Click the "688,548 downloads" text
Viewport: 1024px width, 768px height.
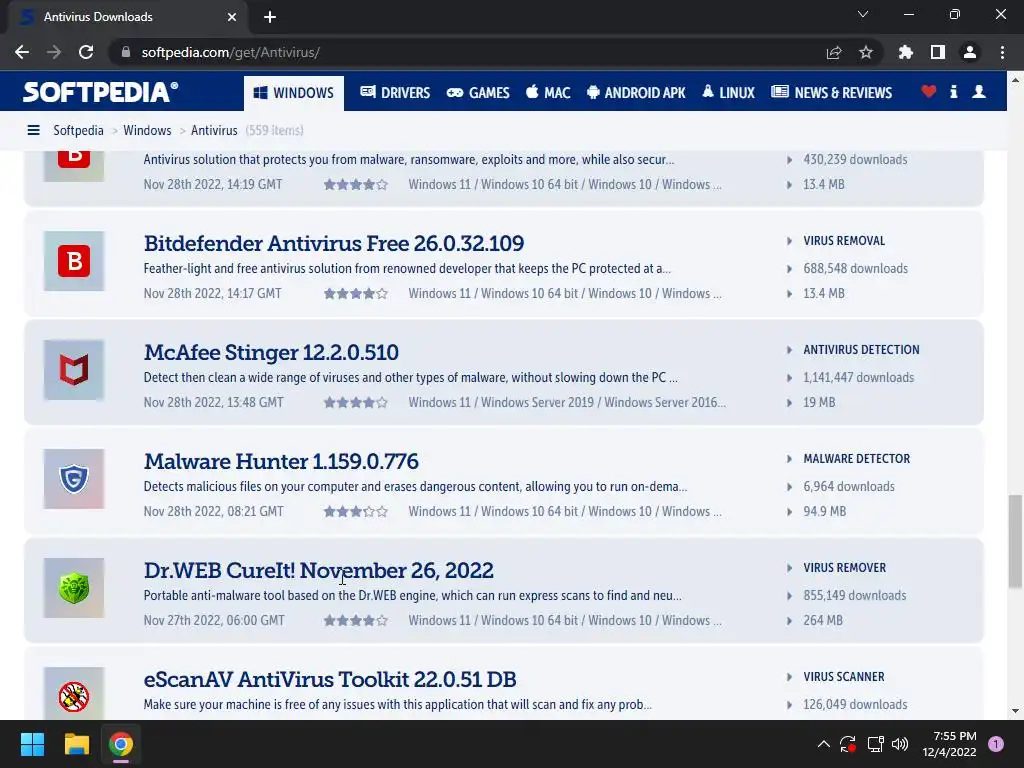tap(856, 268)
